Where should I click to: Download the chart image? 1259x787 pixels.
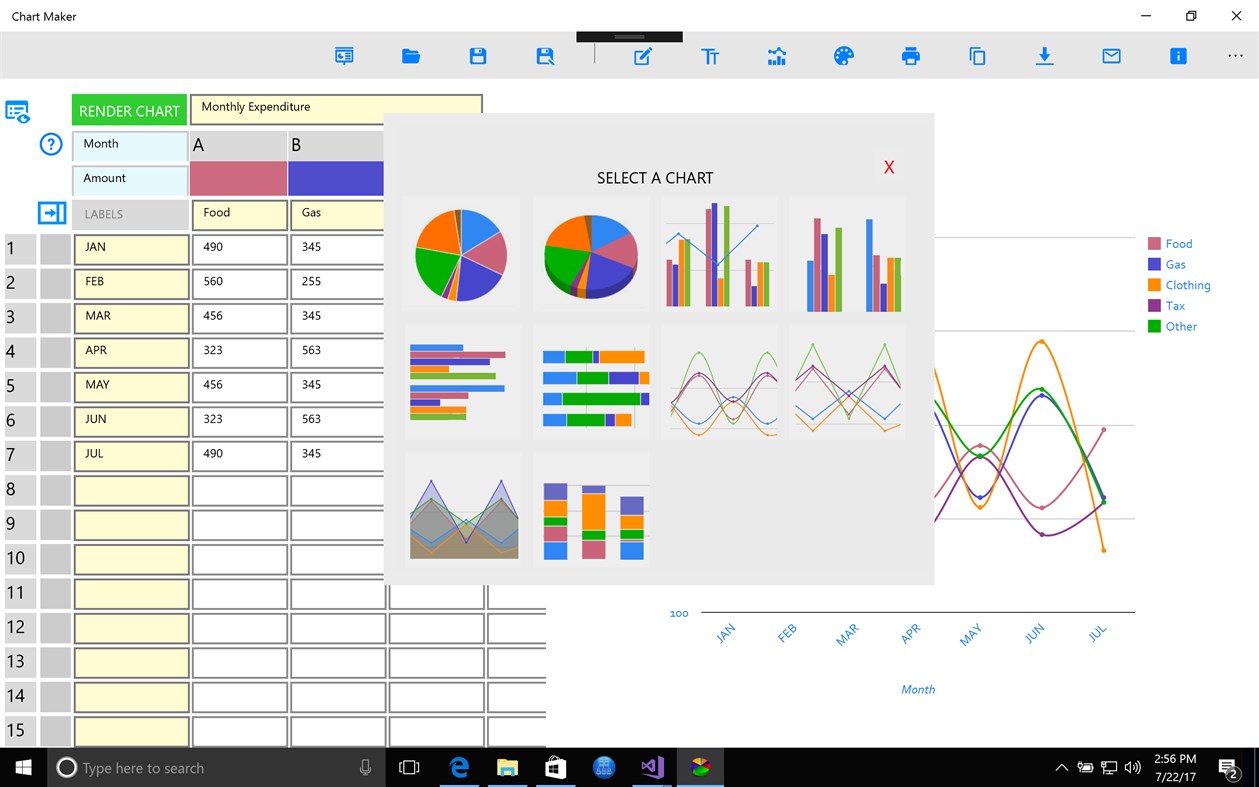click(x=1044, y=56)
